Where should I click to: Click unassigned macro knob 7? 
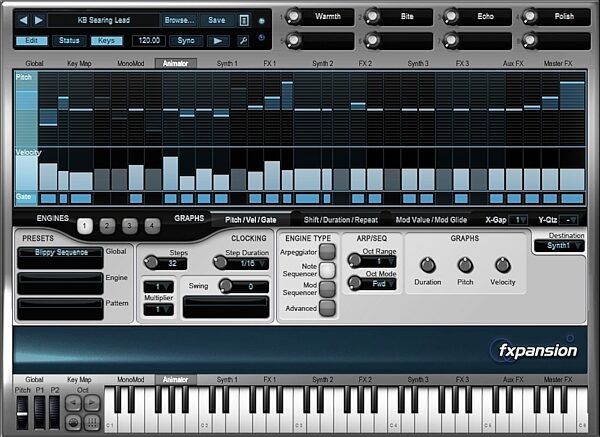[451, 40]
